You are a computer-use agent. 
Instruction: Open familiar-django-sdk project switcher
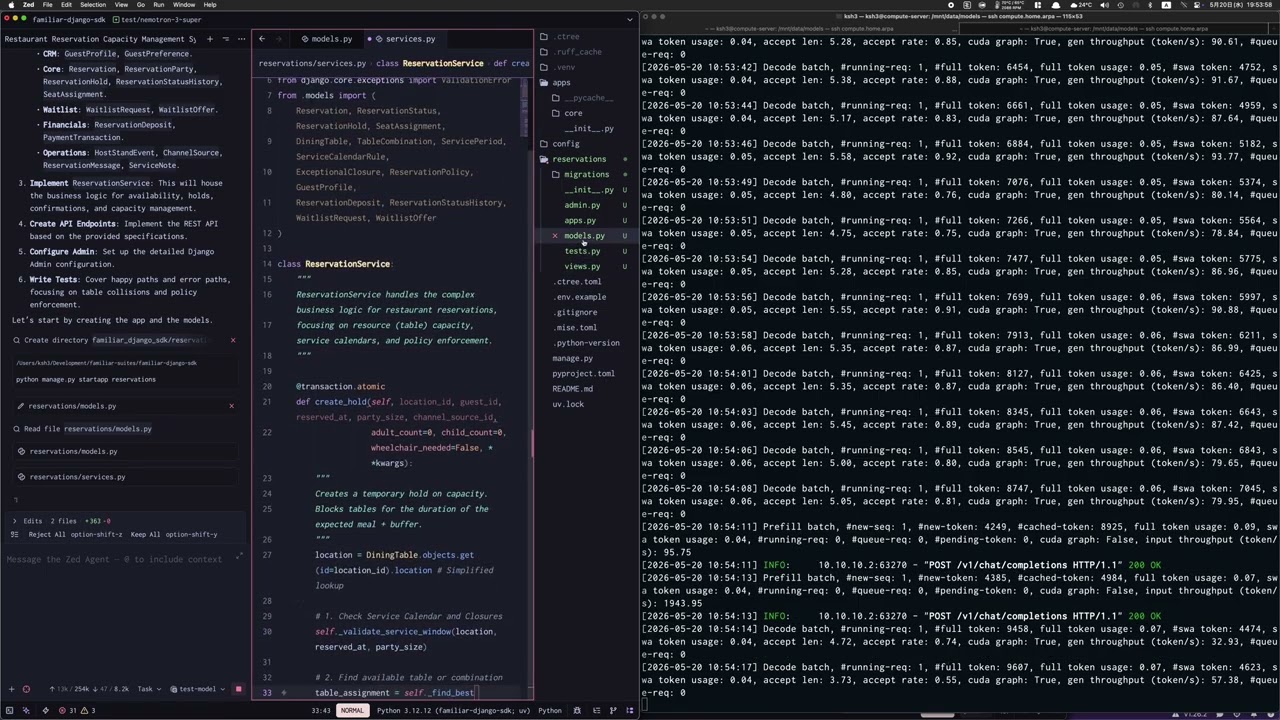(x=69, y=19)
